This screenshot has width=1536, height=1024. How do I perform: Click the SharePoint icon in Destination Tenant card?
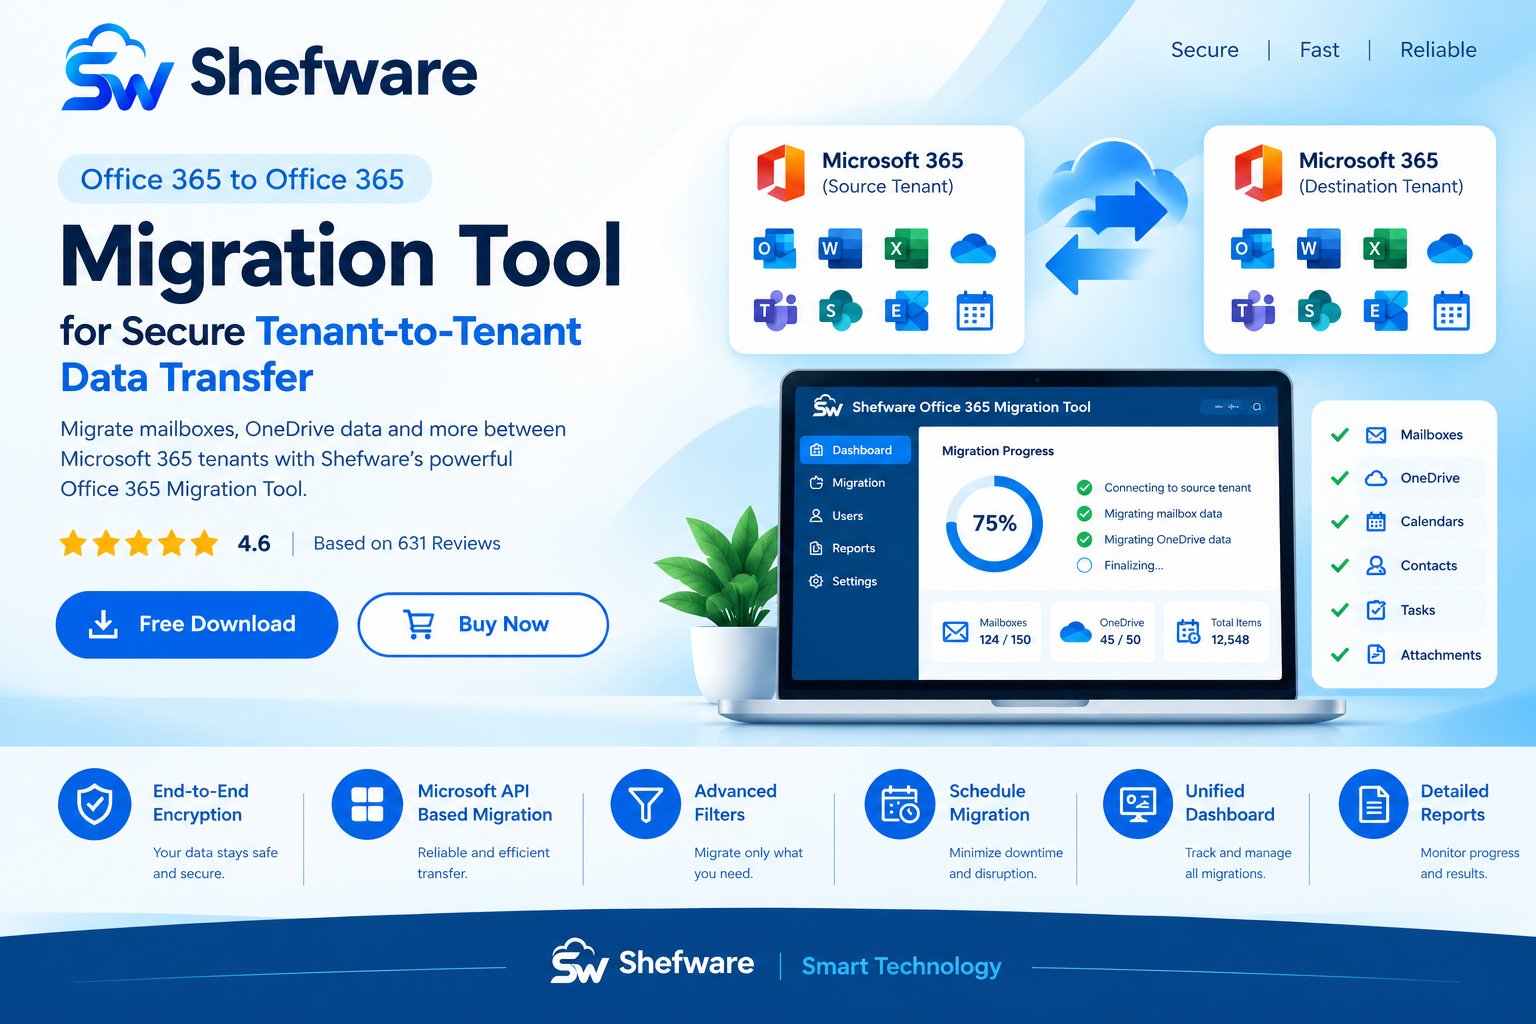1318,311
